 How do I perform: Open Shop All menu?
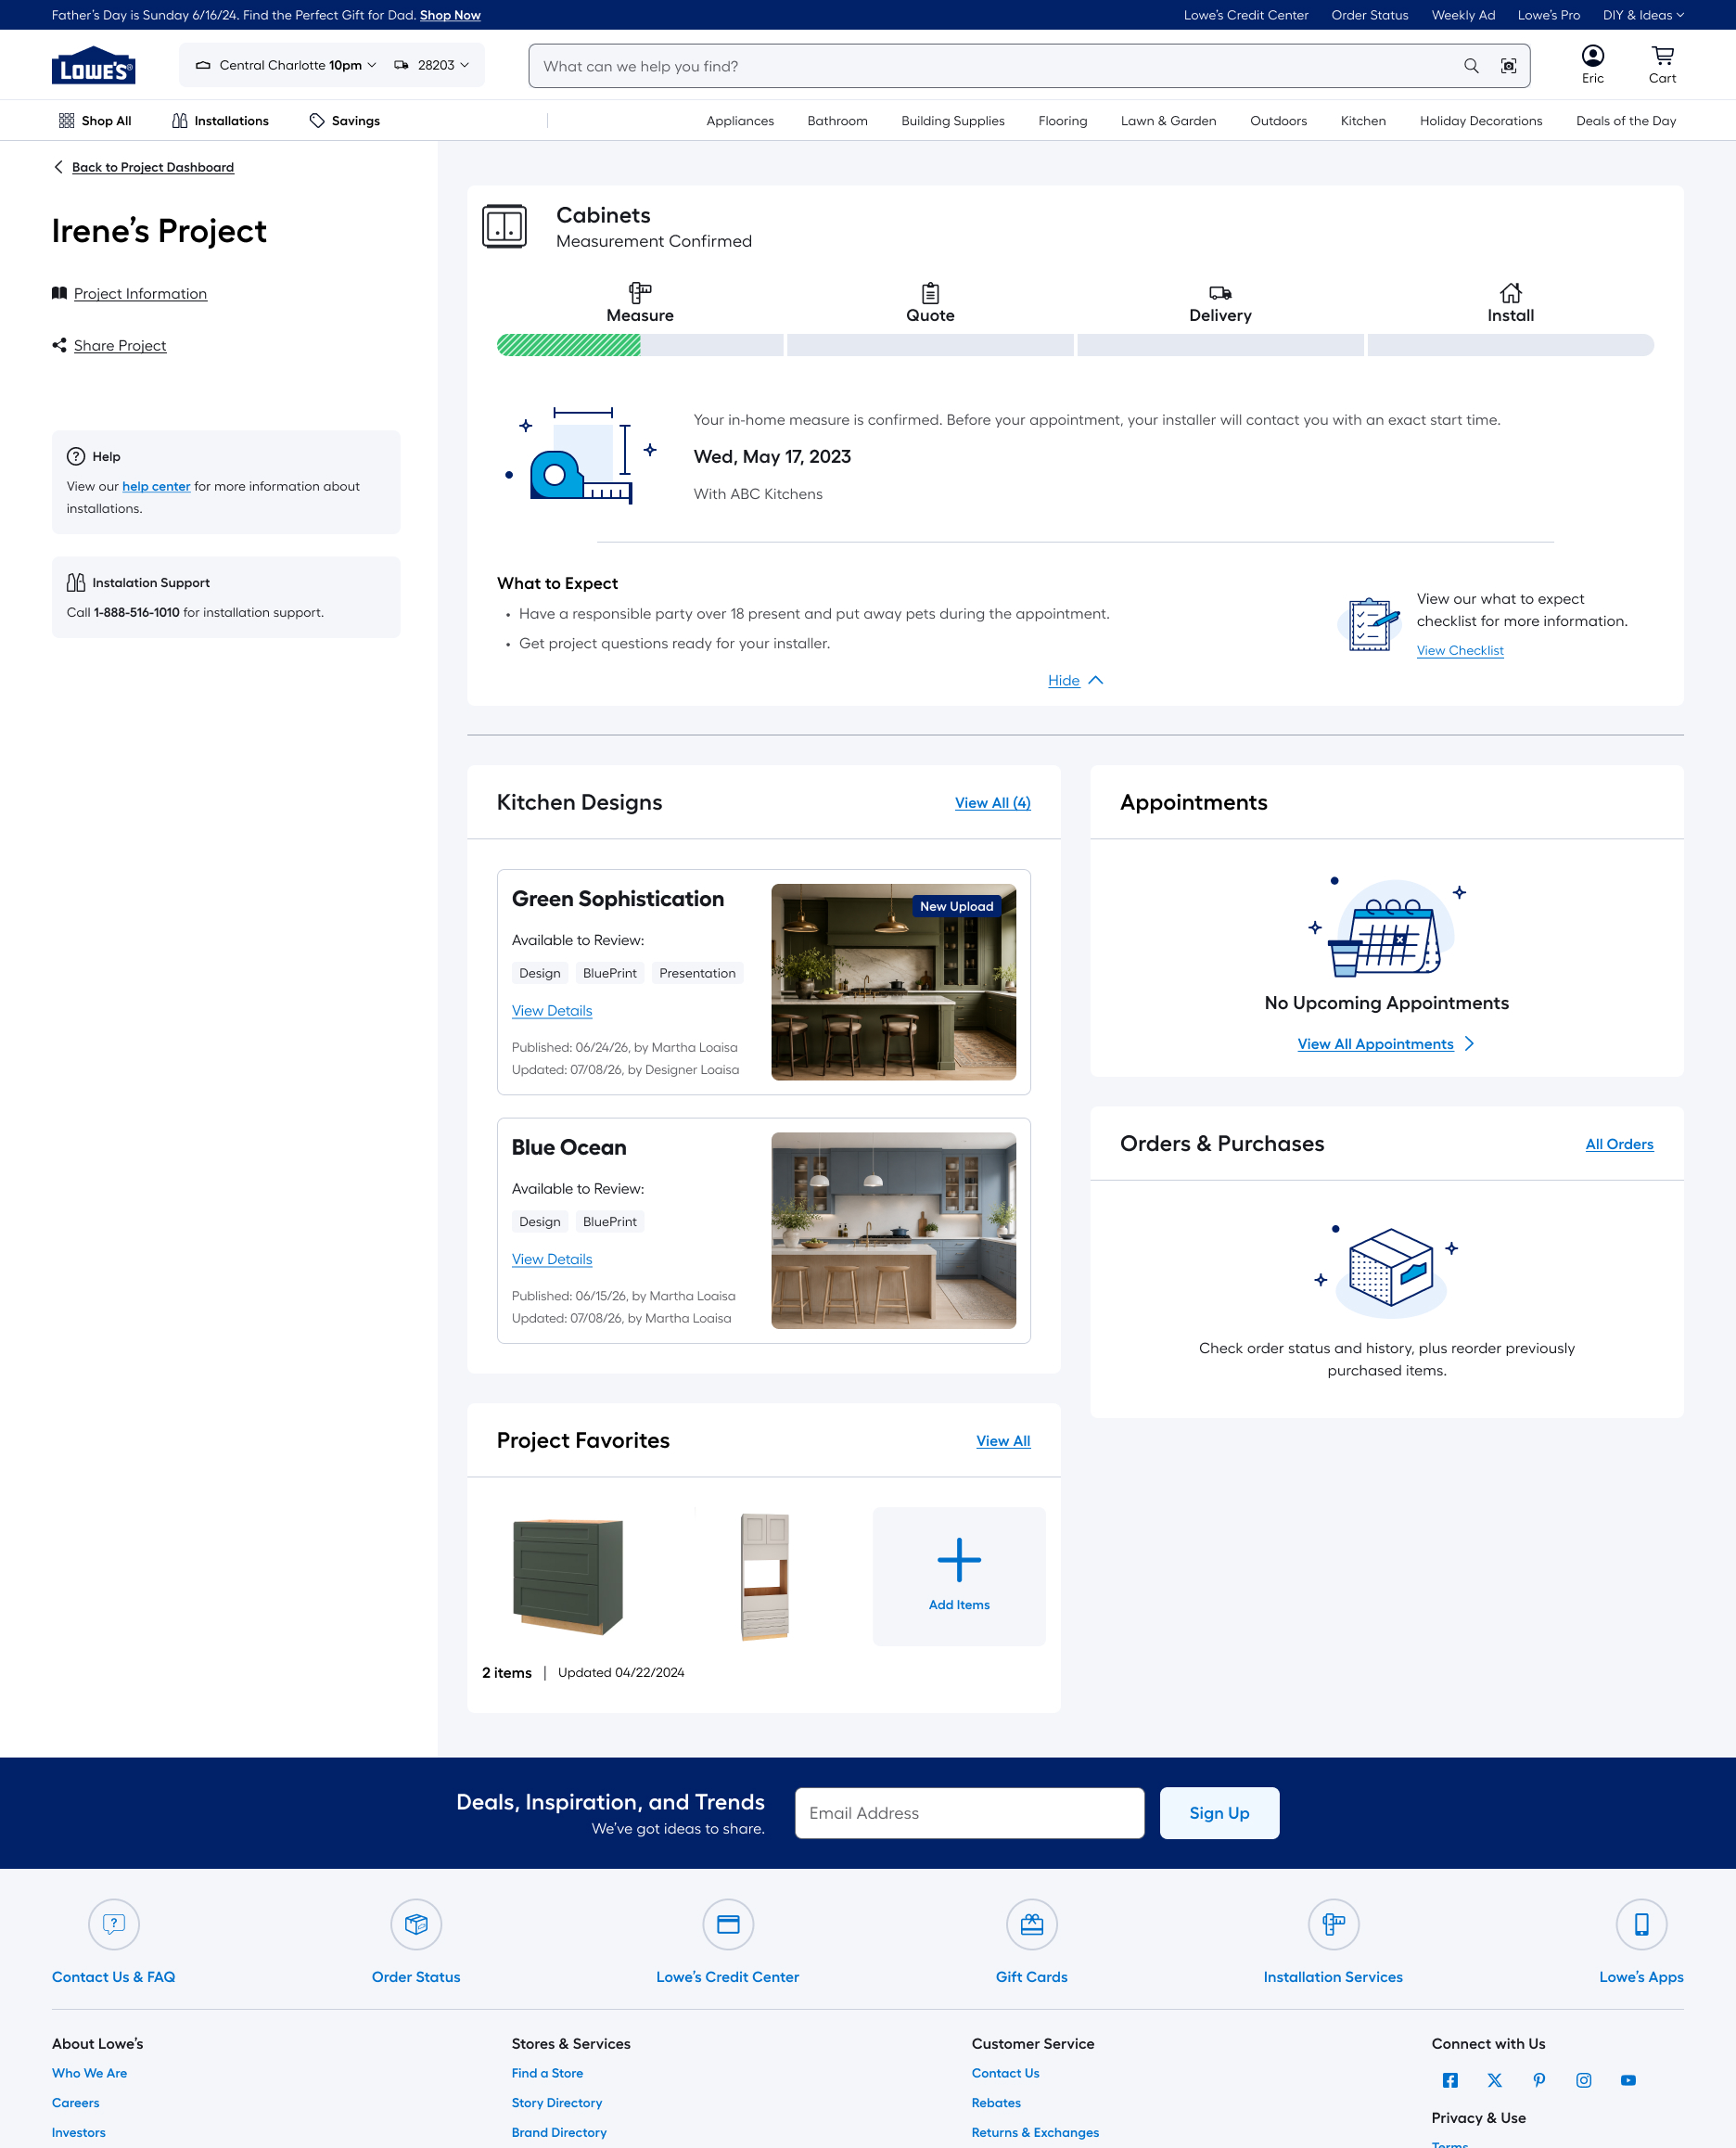click(95, 121)
